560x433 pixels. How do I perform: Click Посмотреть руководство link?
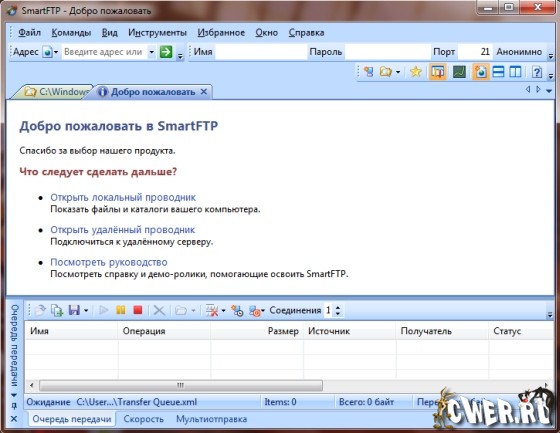coord(109,262)
